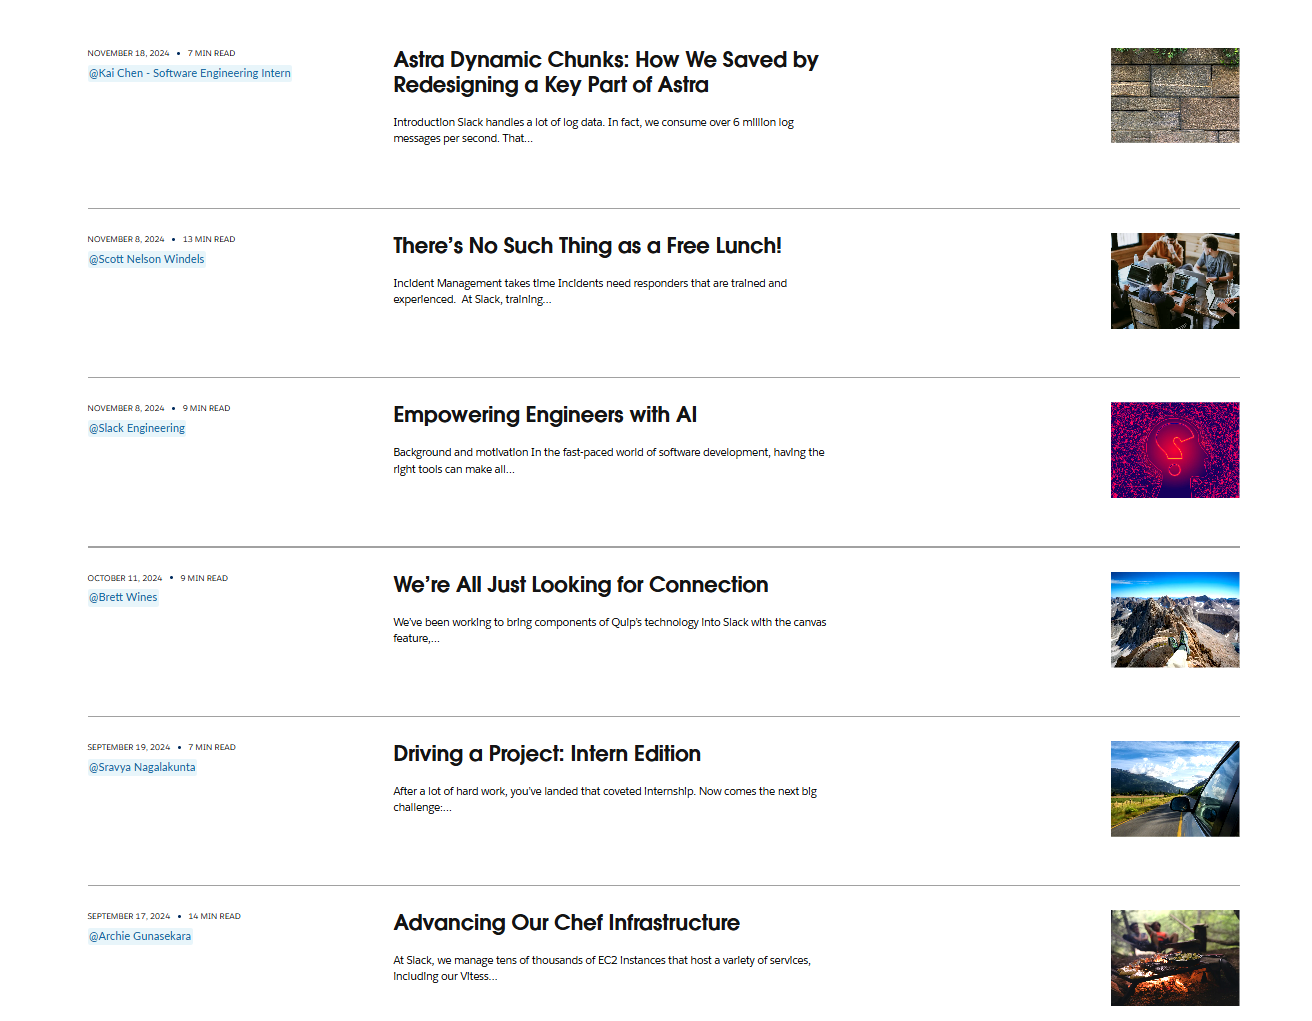Click the Chef article excerpt about EC2 instances

click(601, 968)
